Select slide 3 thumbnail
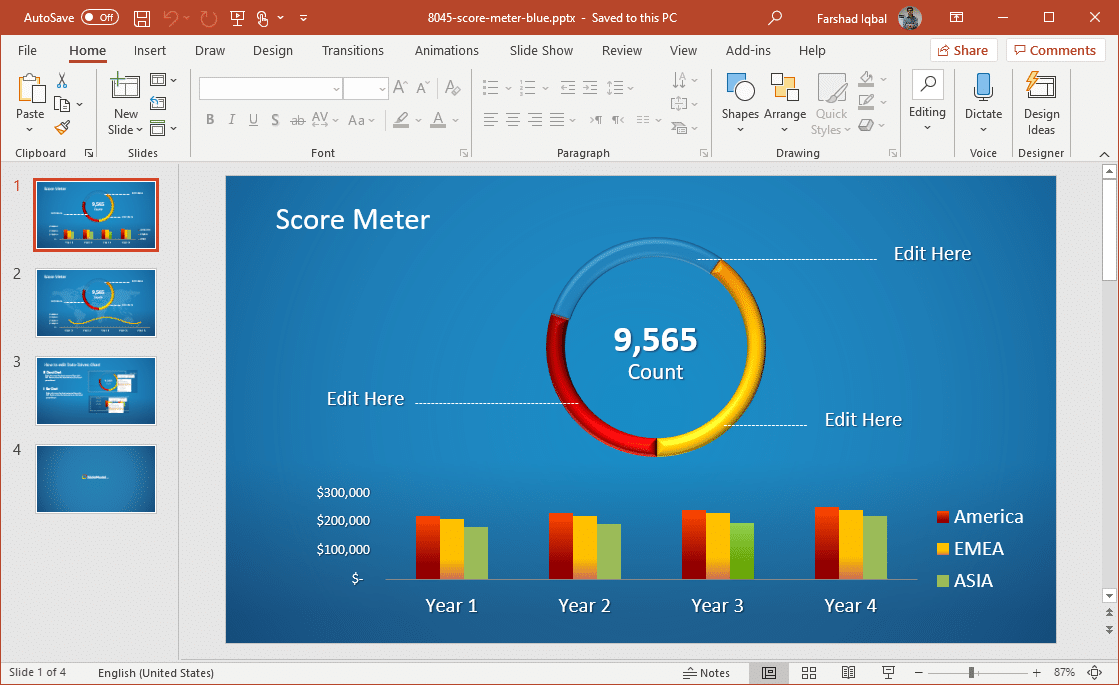Screen dimensions: 1119x685 [x=96, y=391]
